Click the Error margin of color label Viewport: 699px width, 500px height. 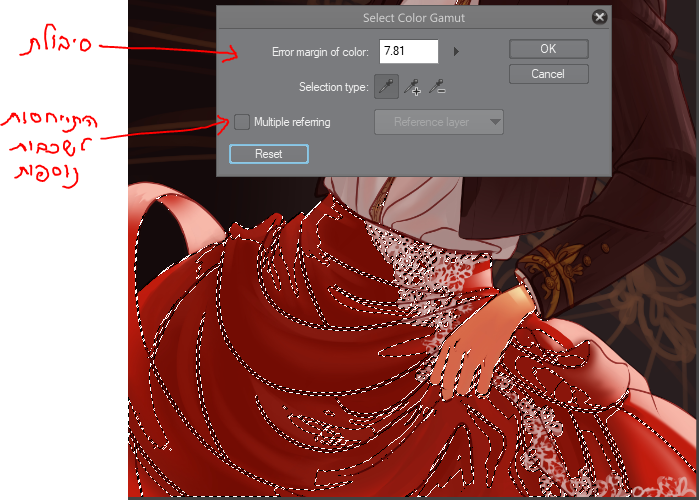320,52
